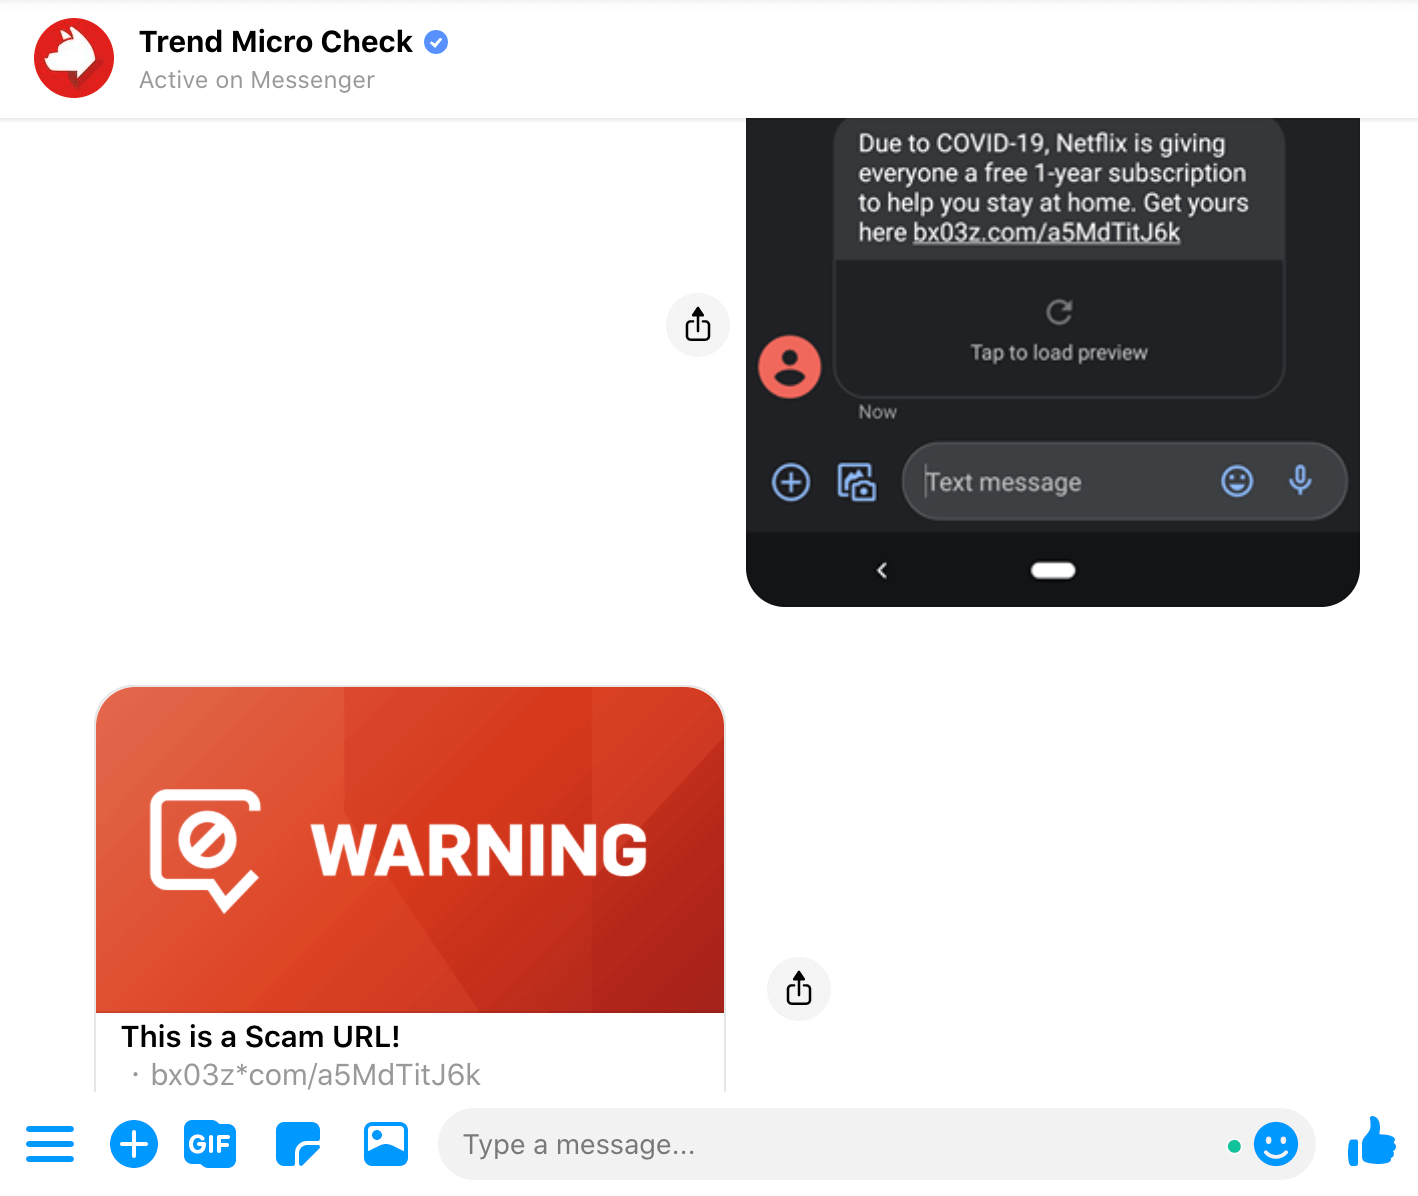The width and height of the screenshot is (1418, 1196).
Task: Click the "Text message" field in screenshot
Action: click(x=1050, y=482)
